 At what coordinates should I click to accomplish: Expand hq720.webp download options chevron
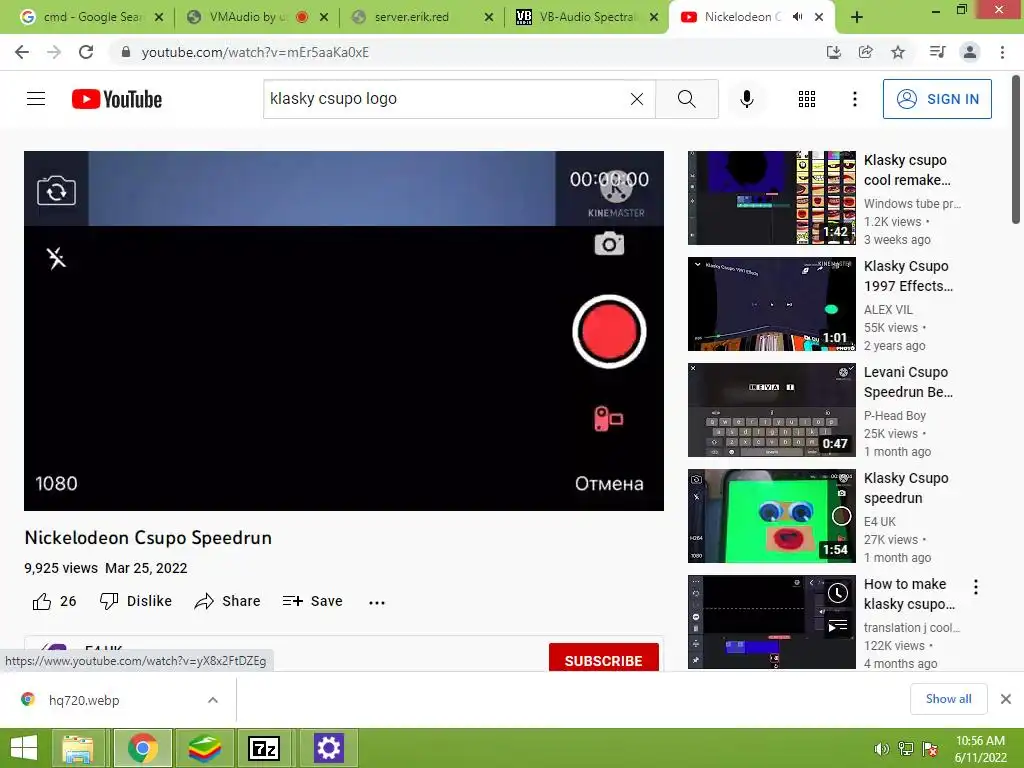213,700
